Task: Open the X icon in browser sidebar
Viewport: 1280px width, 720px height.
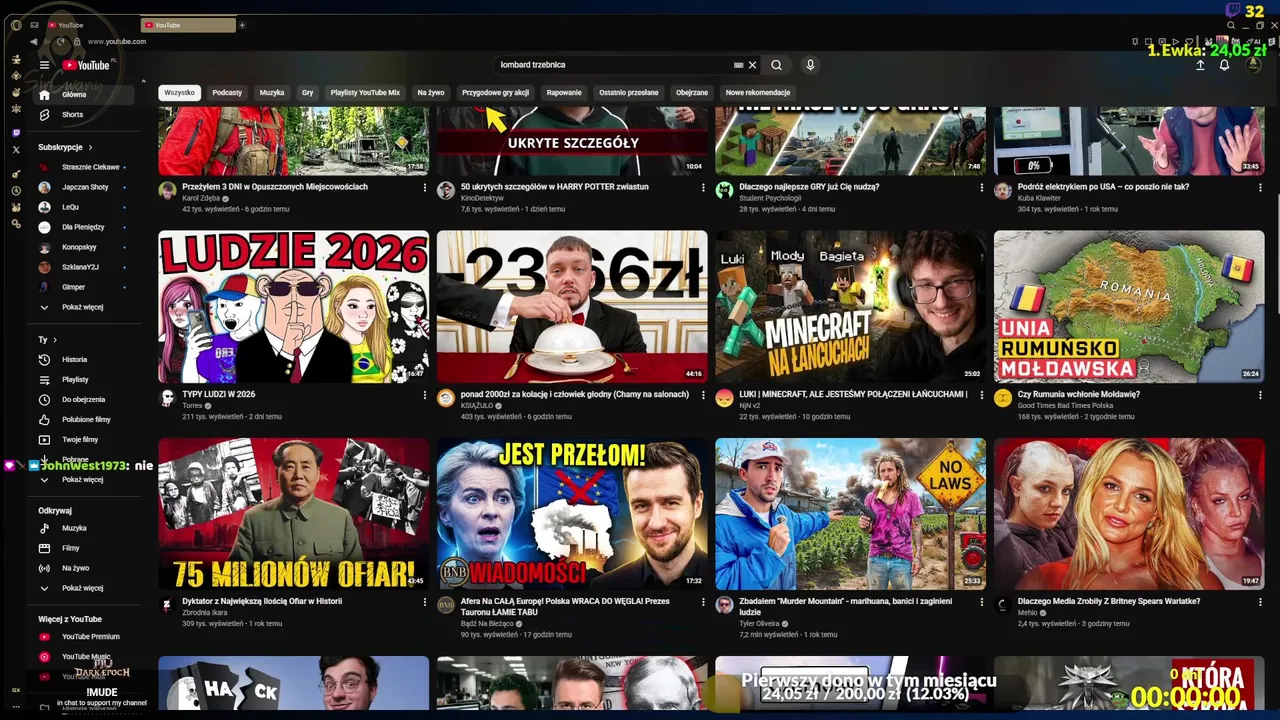Action: click(16, 150)
